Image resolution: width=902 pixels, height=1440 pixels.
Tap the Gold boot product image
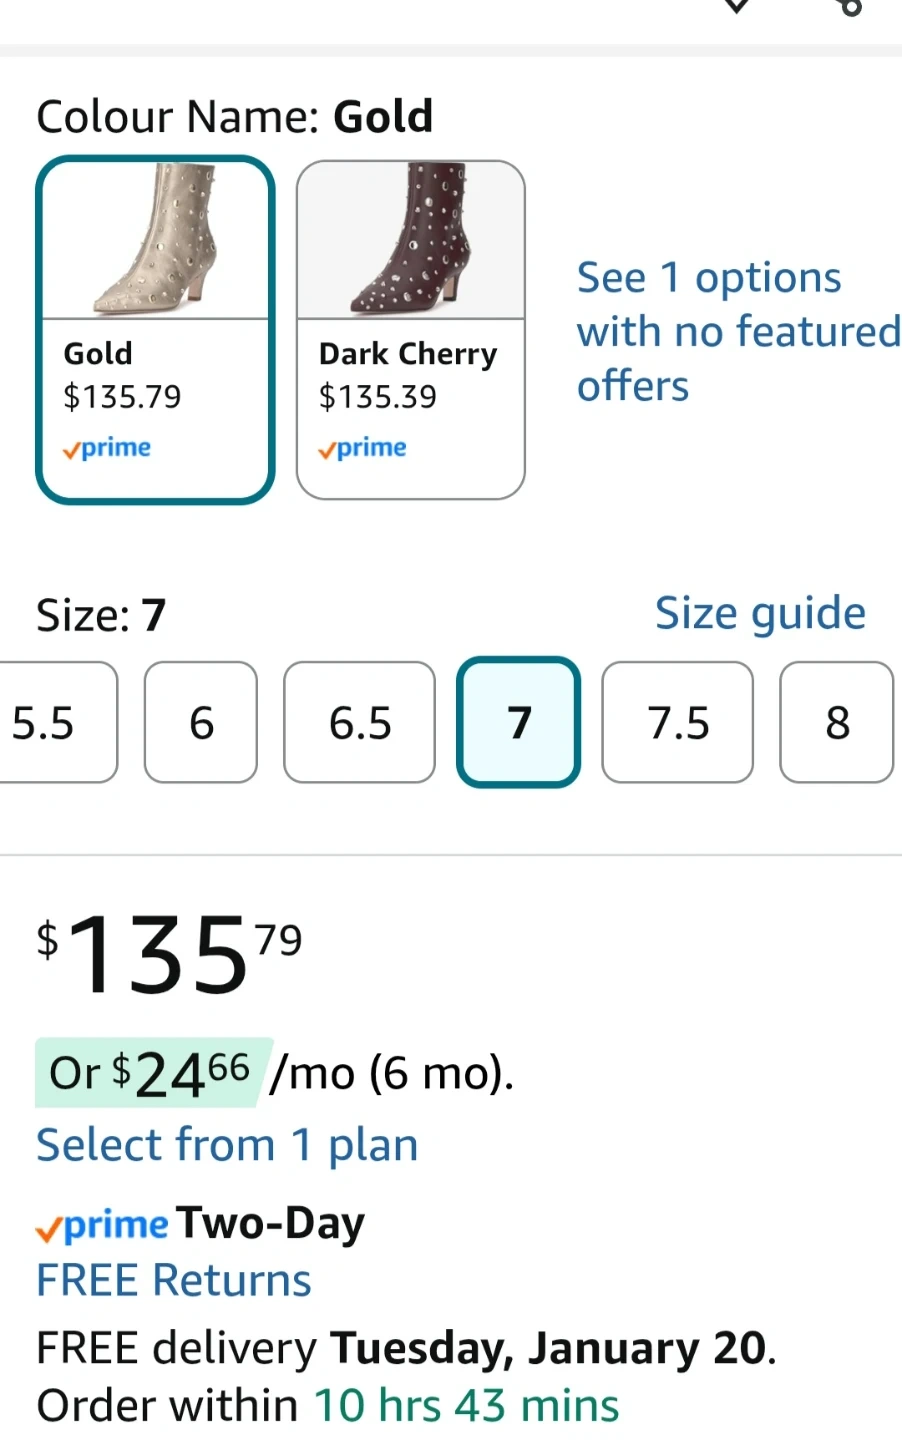coord(155,240)
